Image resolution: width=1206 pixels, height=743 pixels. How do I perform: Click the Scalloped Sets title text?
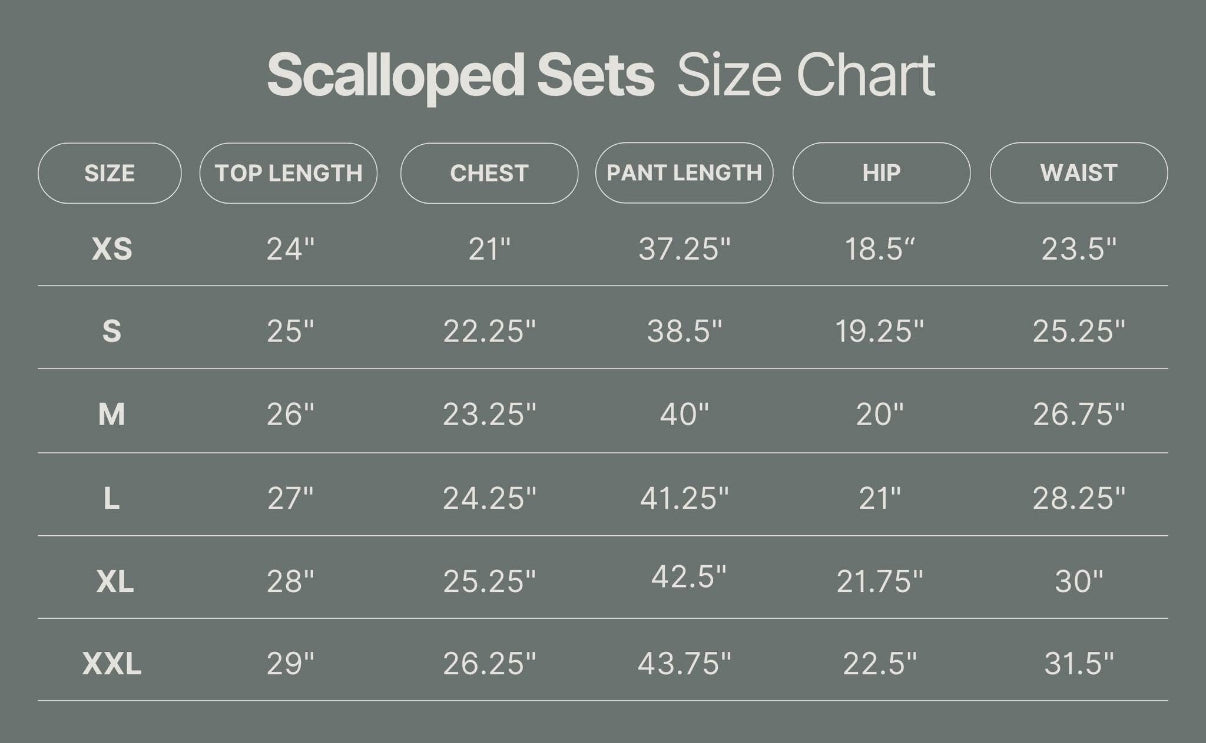pyautogui.click(x=460, y=76)
